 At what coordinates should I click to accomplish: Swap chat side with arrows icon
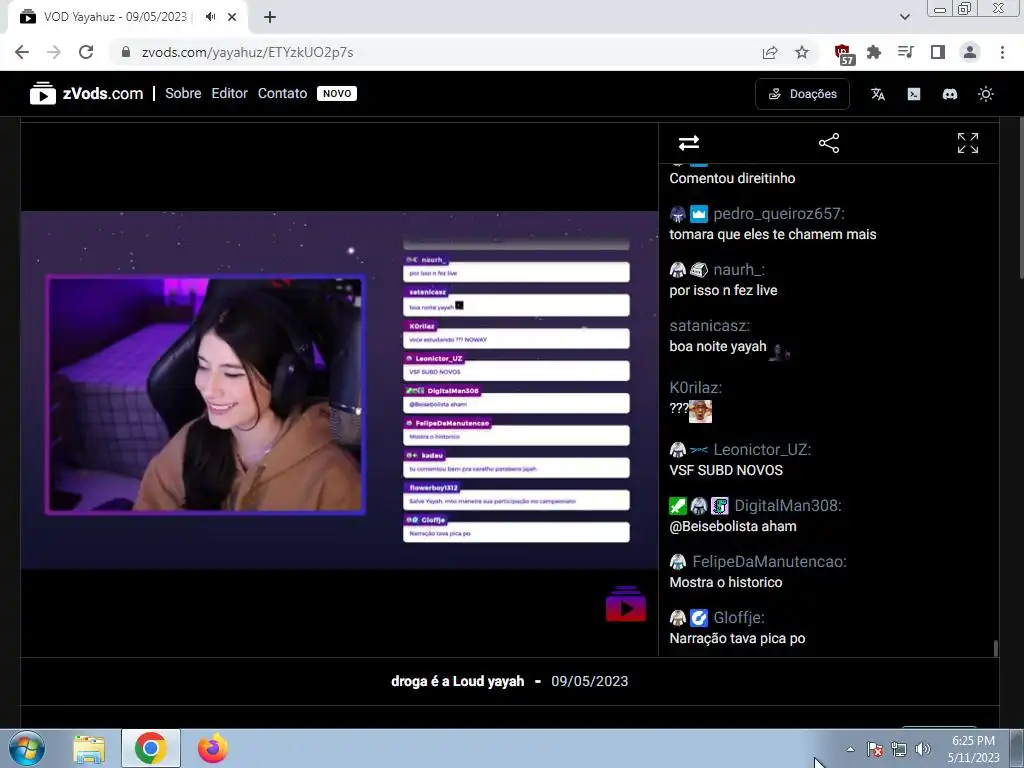pos(689,143)
